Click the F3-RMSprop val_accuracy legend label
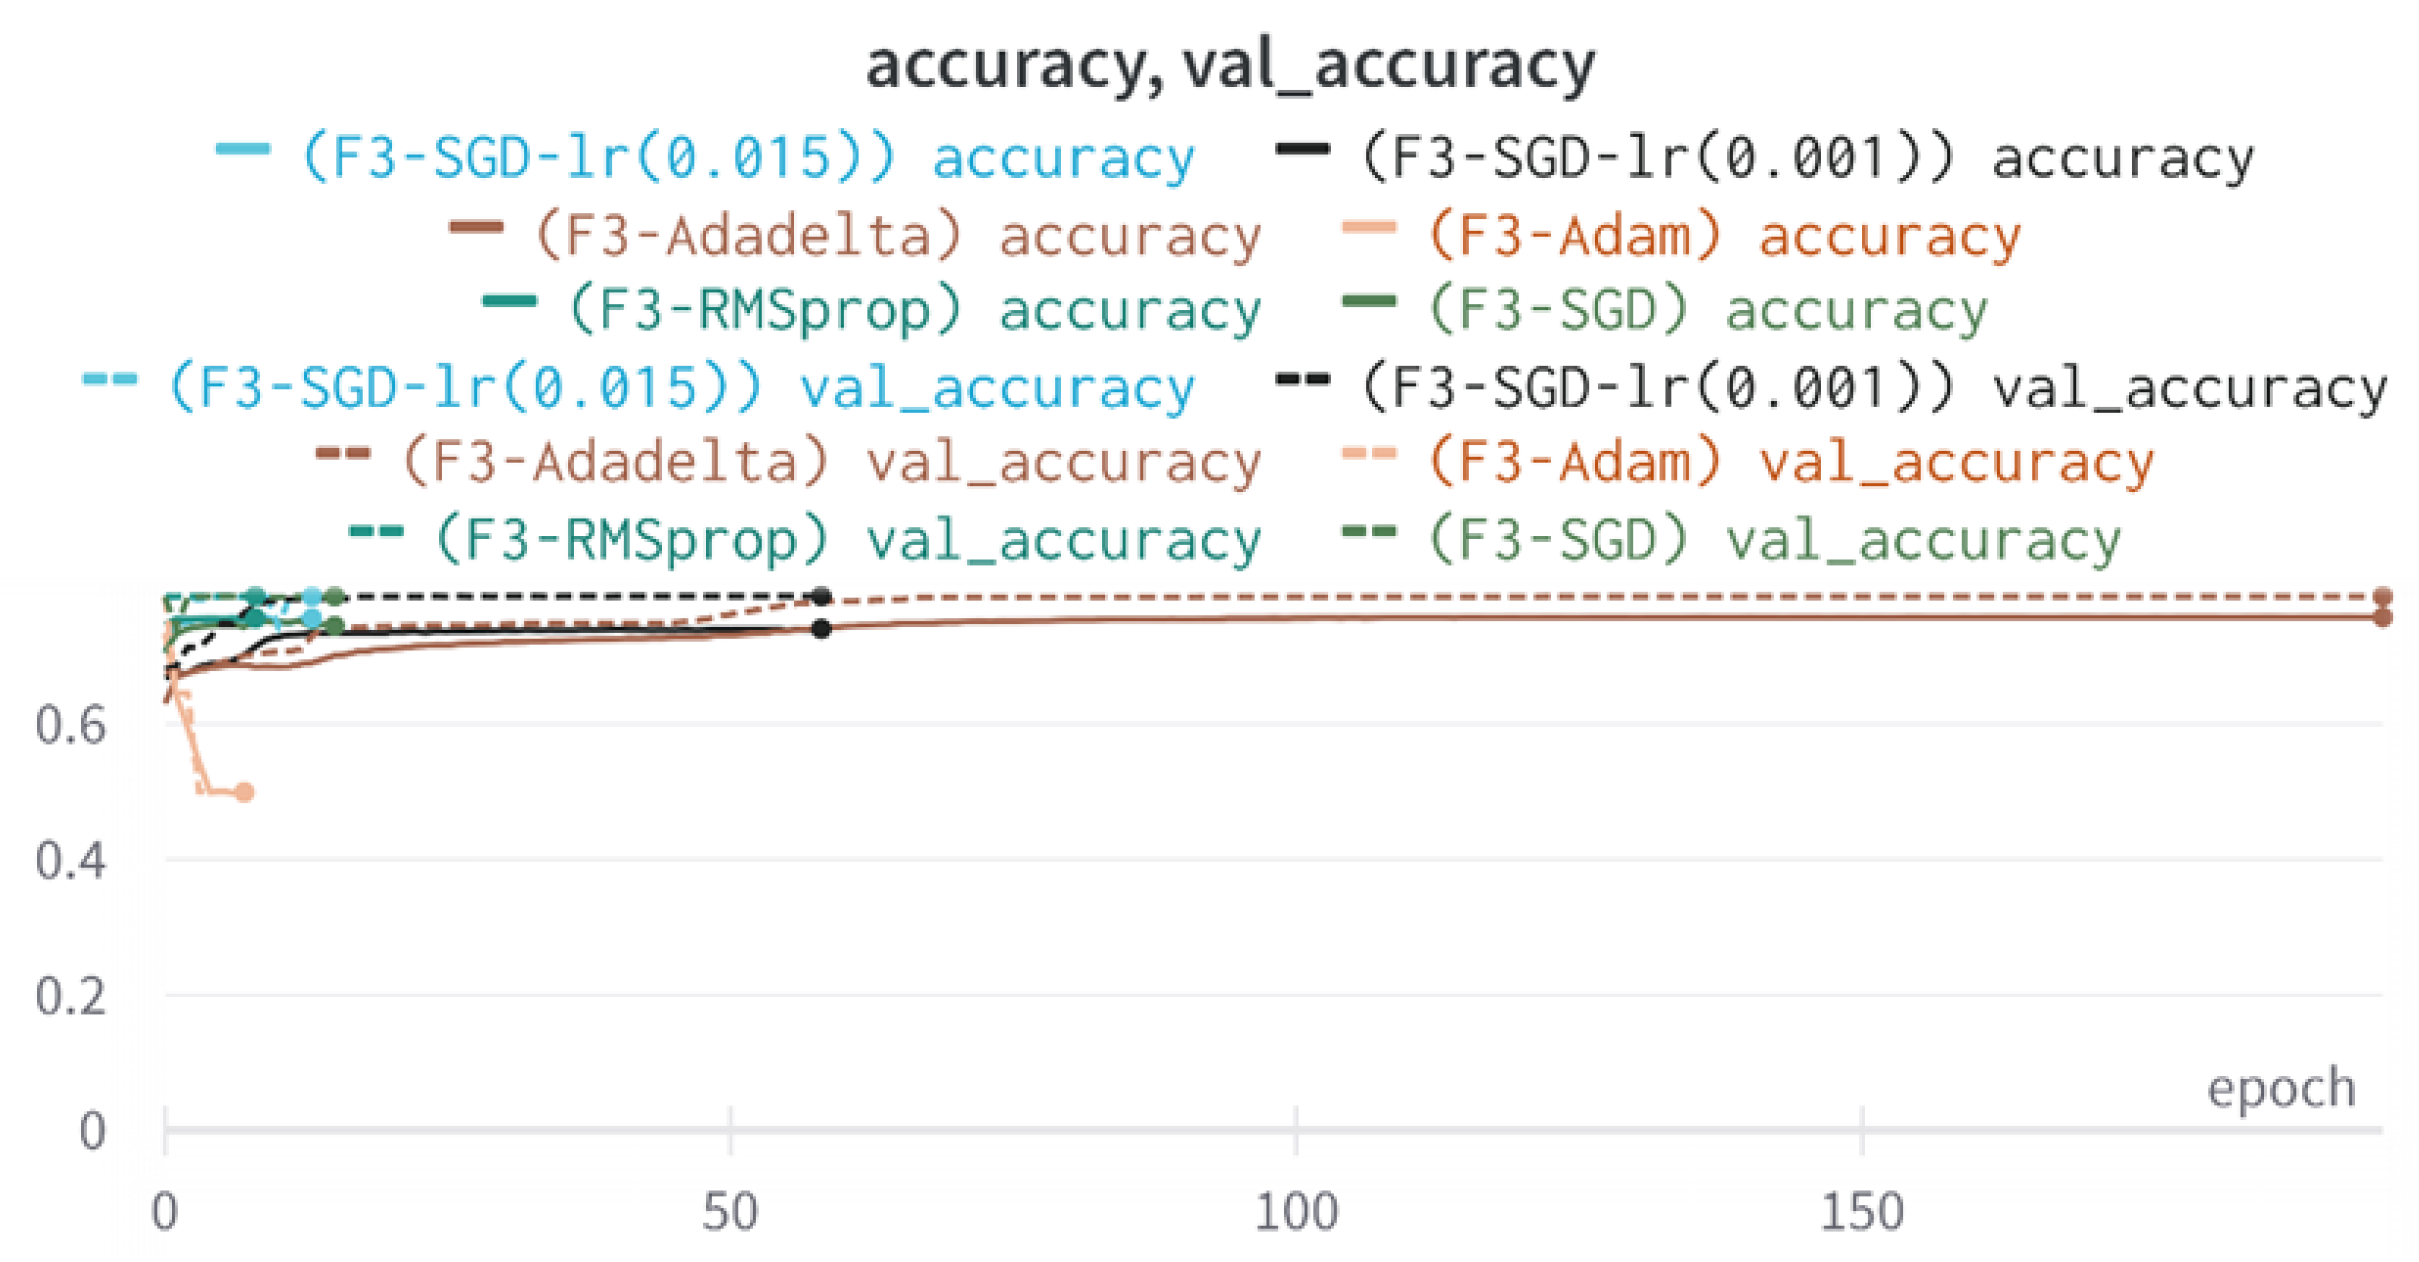The height and width of the screenshot is (1262, 2419). click(848, 540)
